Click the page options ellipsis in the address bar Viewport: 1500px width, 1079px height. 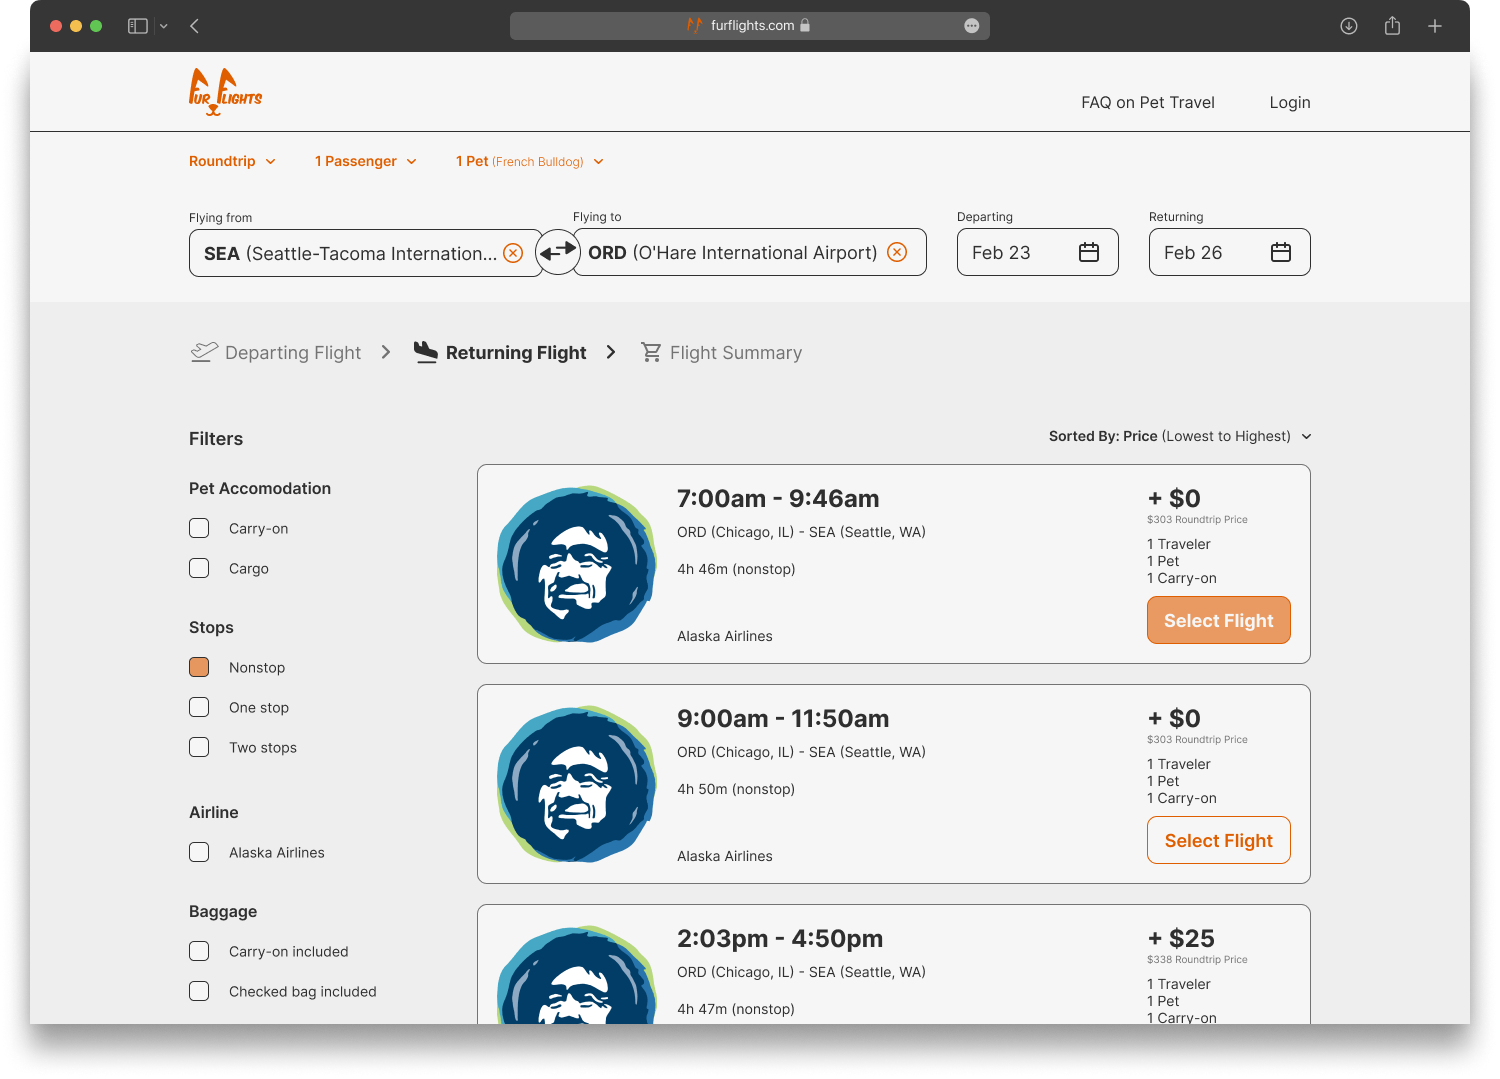(x=971, y=26)
